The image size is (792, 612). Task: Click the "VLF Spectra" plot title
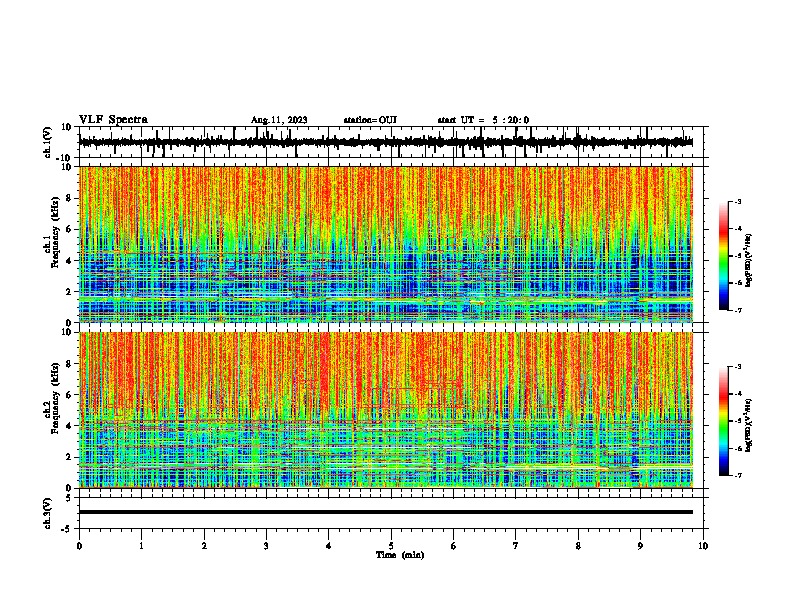click(113, 120)
